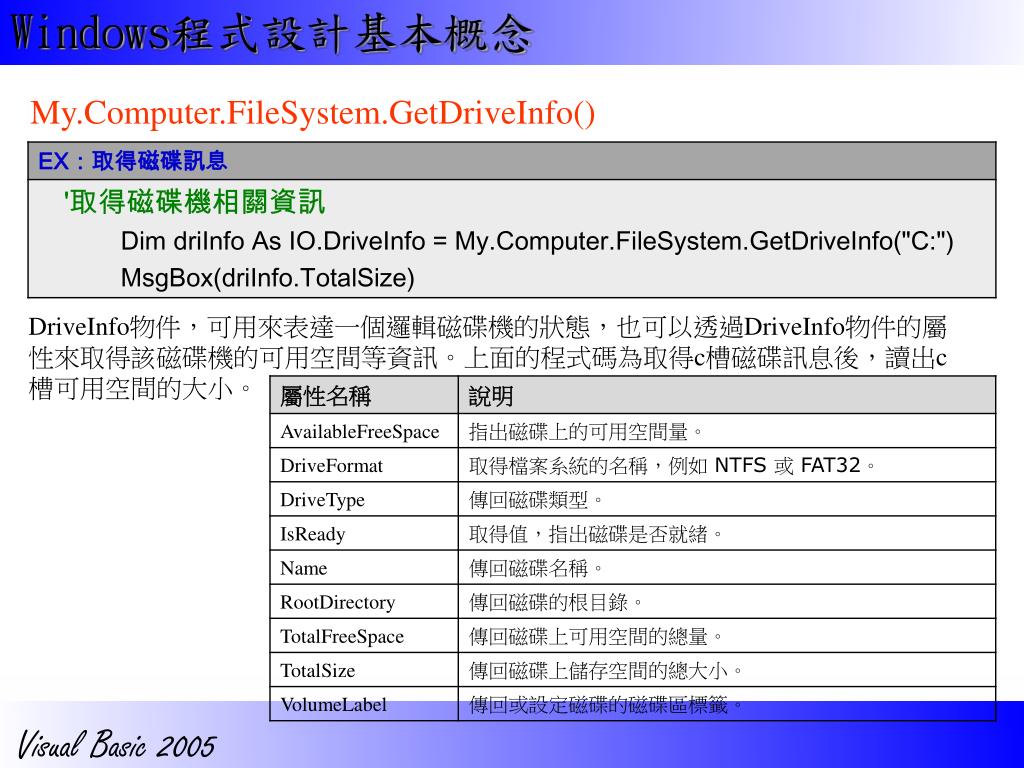Click the description '指出磁碟上的可用空間量。'
The height and width of the screenshot is (768, 1024).
pyautogui.click(x=586, y=432)
